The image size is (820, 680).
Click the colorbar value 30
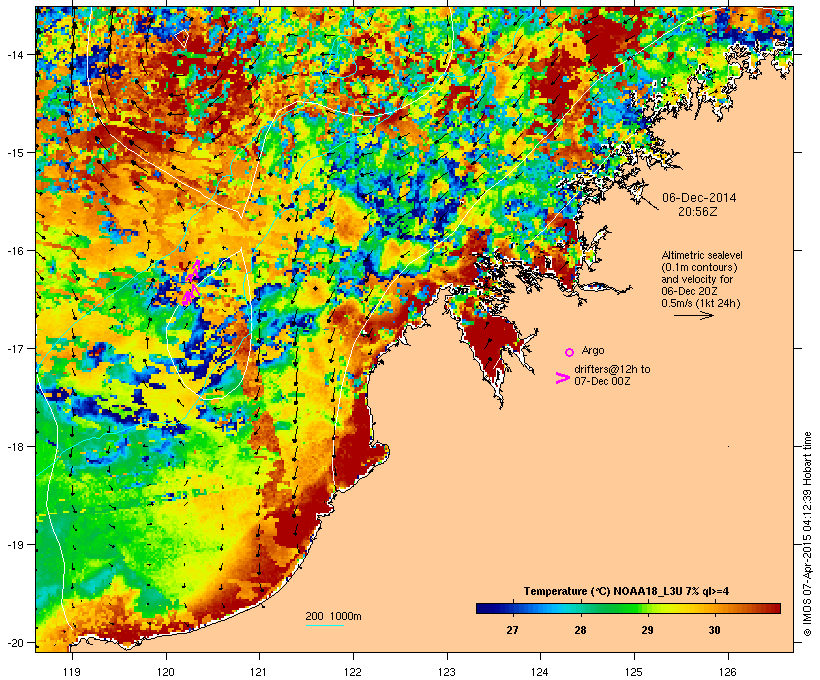[714, 630]
